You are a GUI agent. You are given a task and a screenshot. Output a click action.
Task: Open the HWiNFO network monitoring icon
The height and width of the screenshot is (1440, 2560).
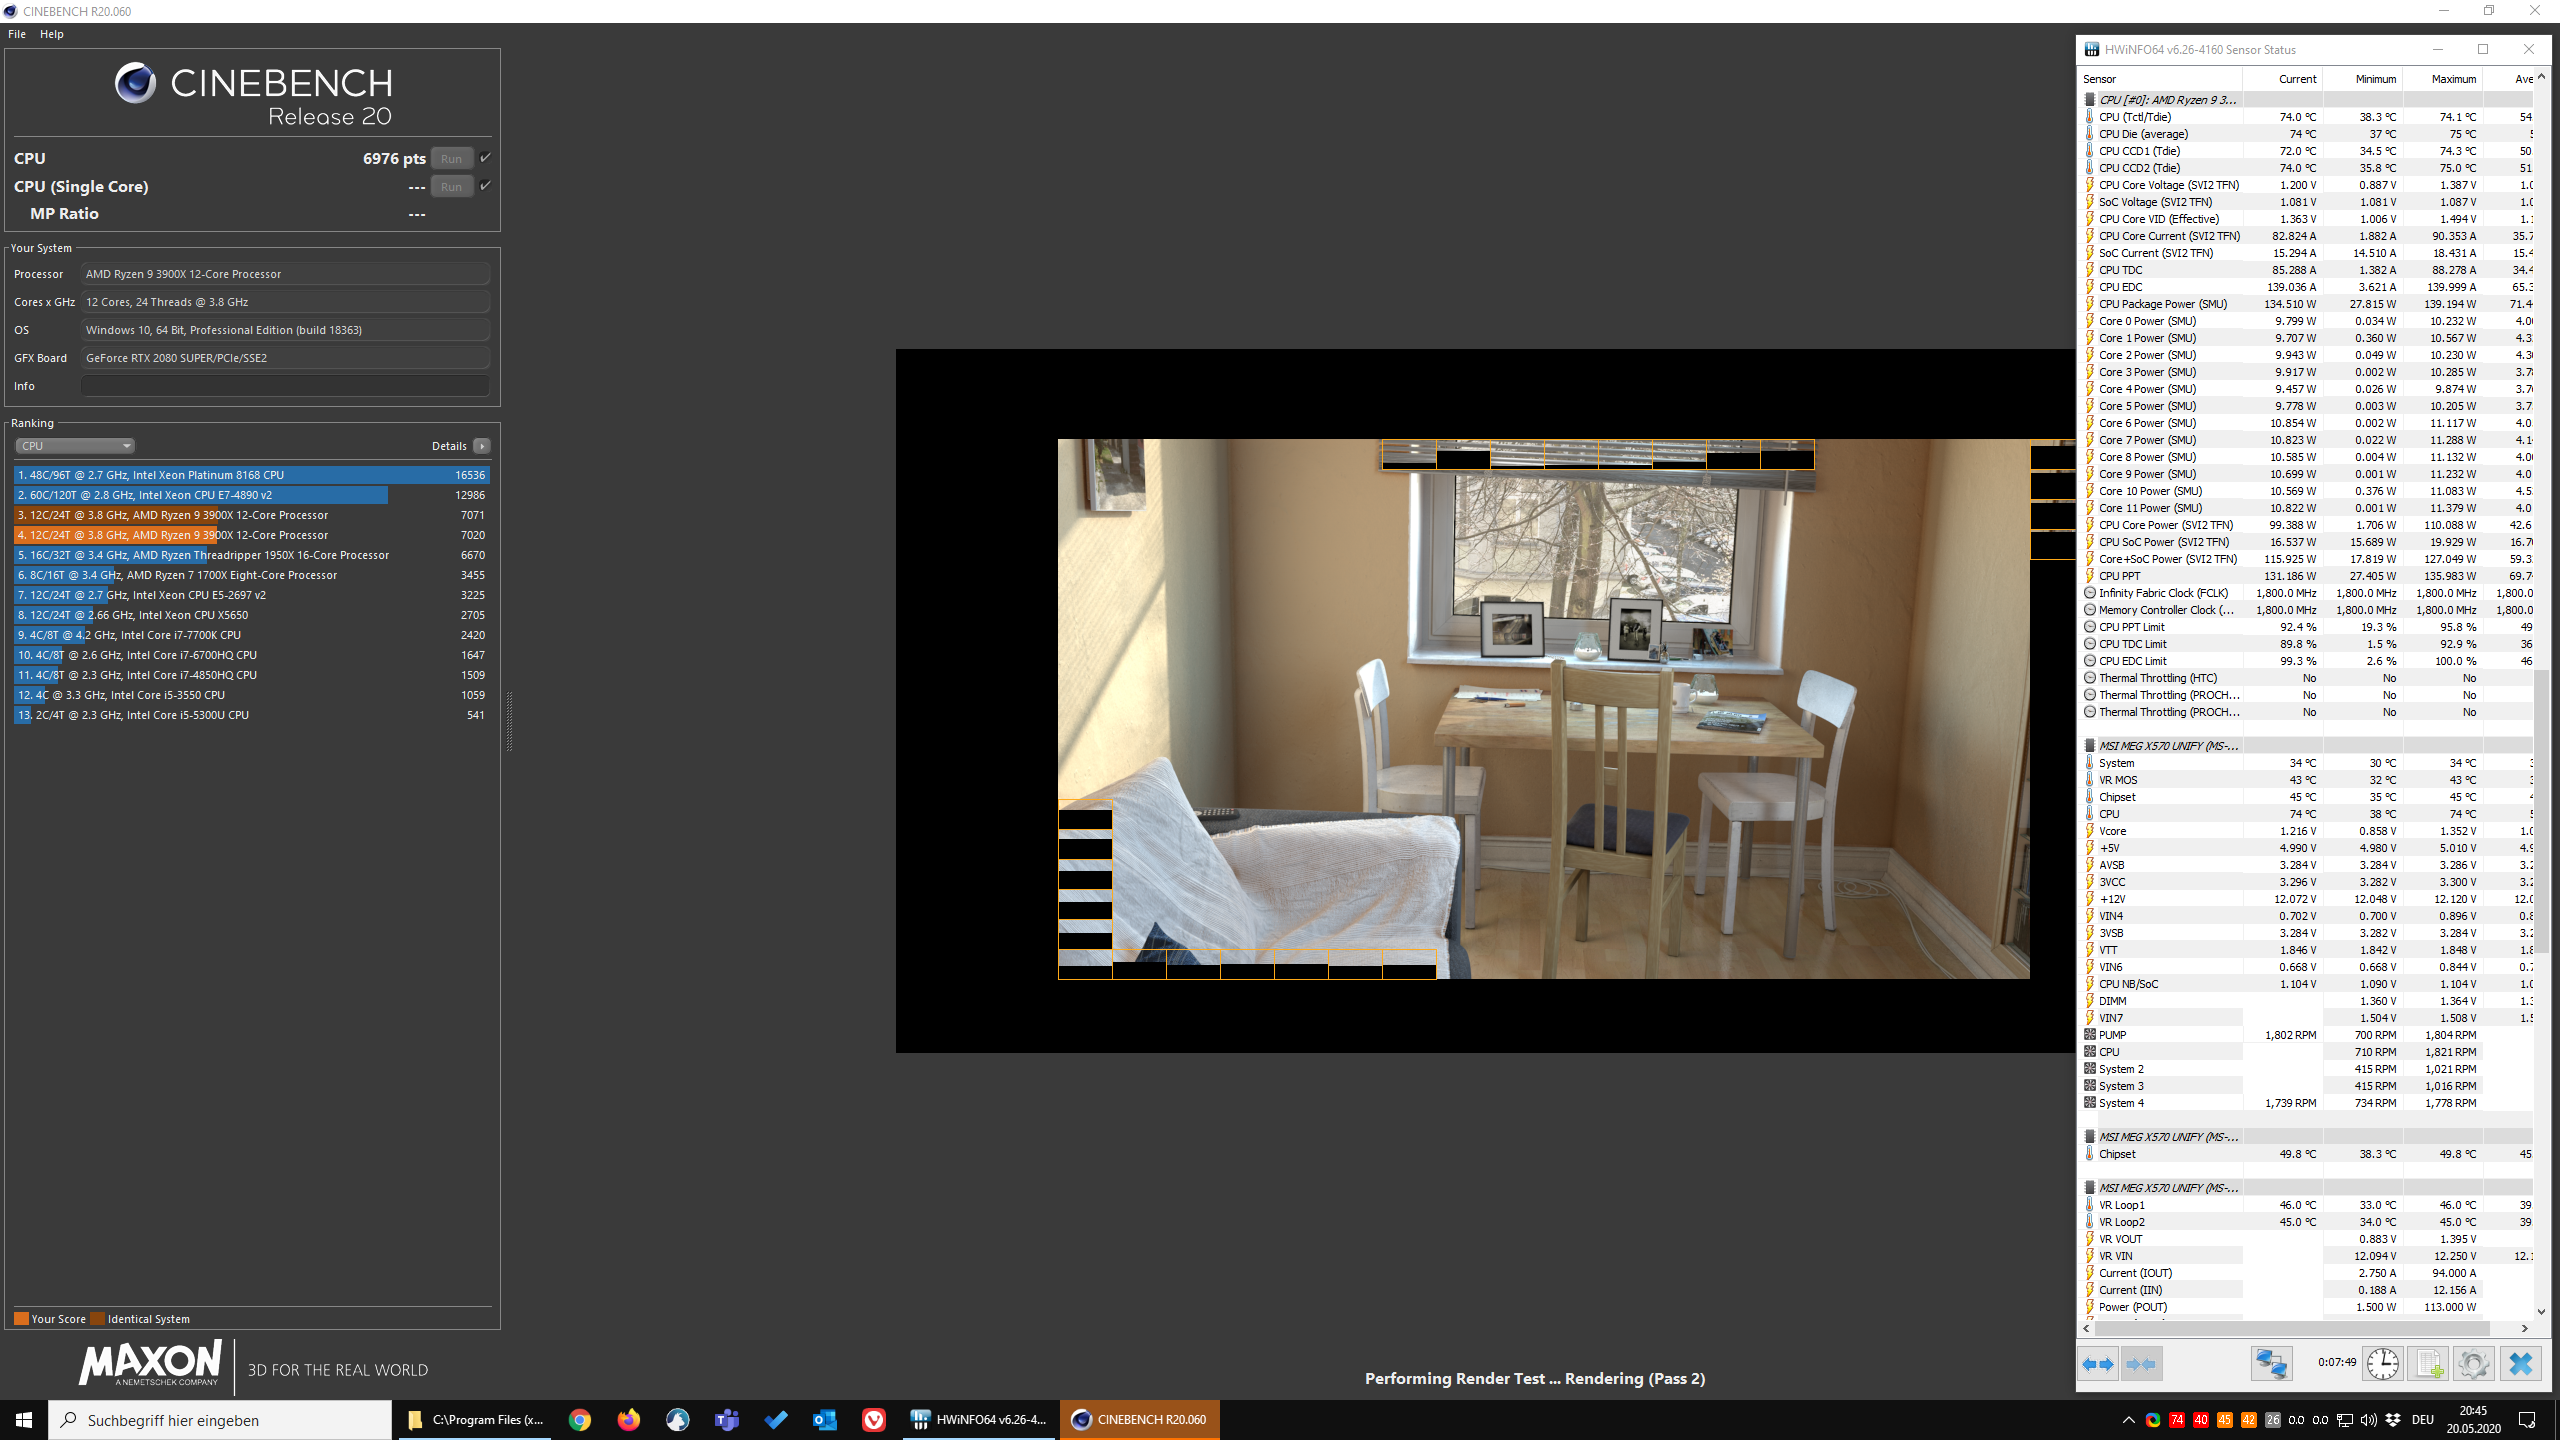[x=2271, y=1364]
